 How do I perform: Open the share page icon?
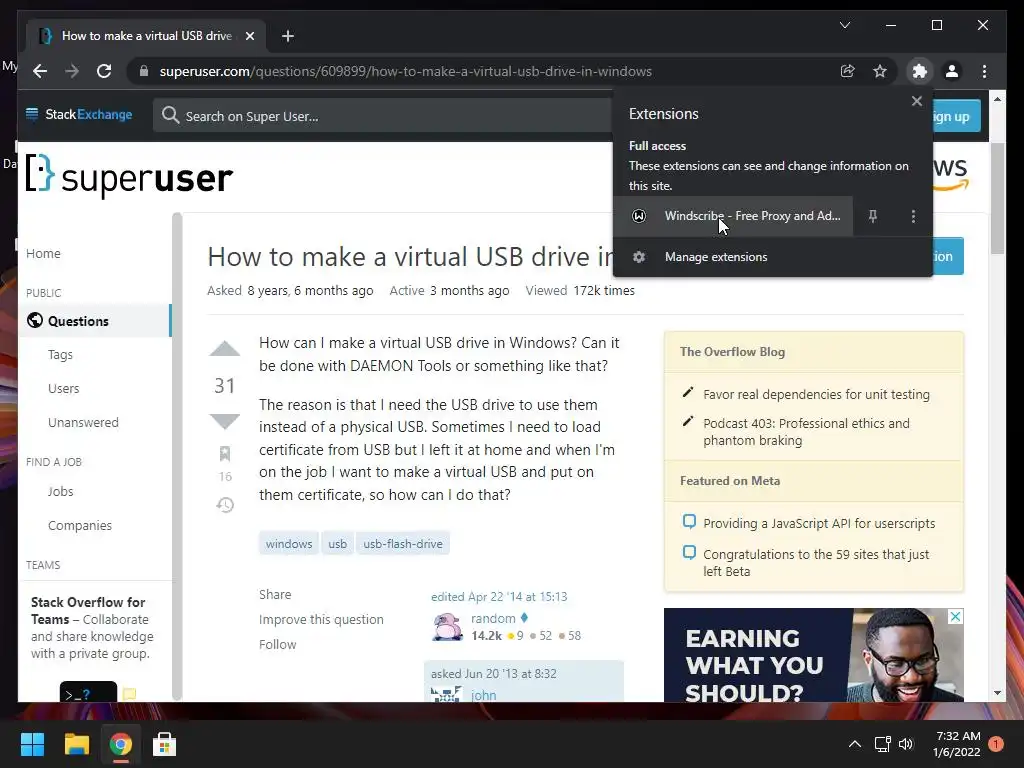(x=848, y=71)
